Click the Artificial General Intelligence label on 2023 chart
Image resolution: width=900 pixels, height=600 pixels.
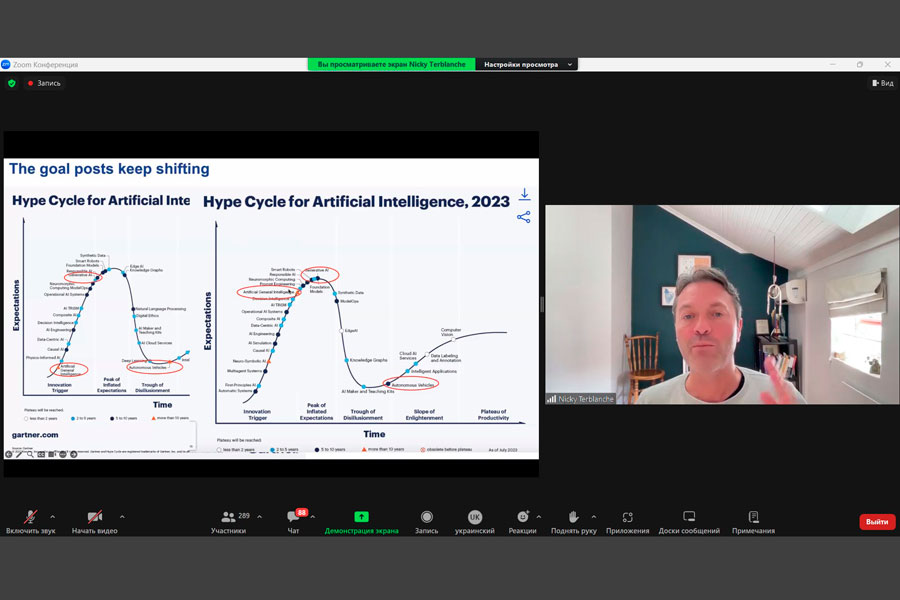pyautogui.click(x=268, y=292)
